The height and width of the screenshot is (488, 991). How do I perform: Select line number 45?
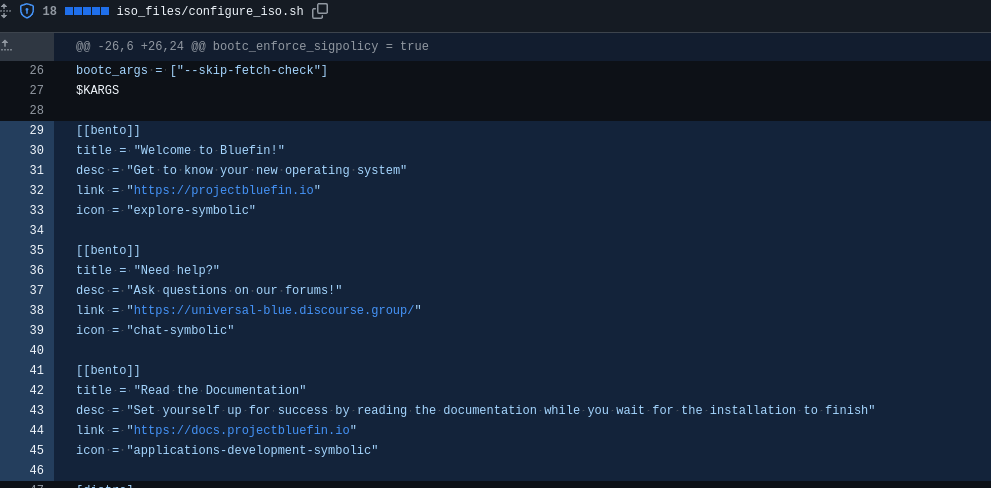click(36, 451)
